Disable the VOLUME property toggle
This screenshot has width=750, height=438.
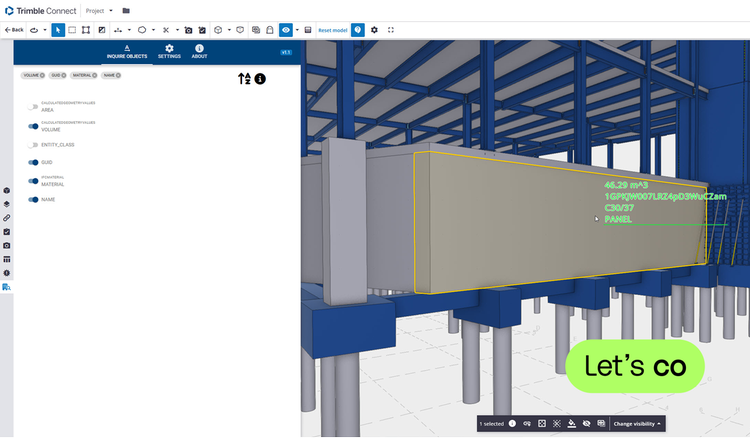click(33, 126)
